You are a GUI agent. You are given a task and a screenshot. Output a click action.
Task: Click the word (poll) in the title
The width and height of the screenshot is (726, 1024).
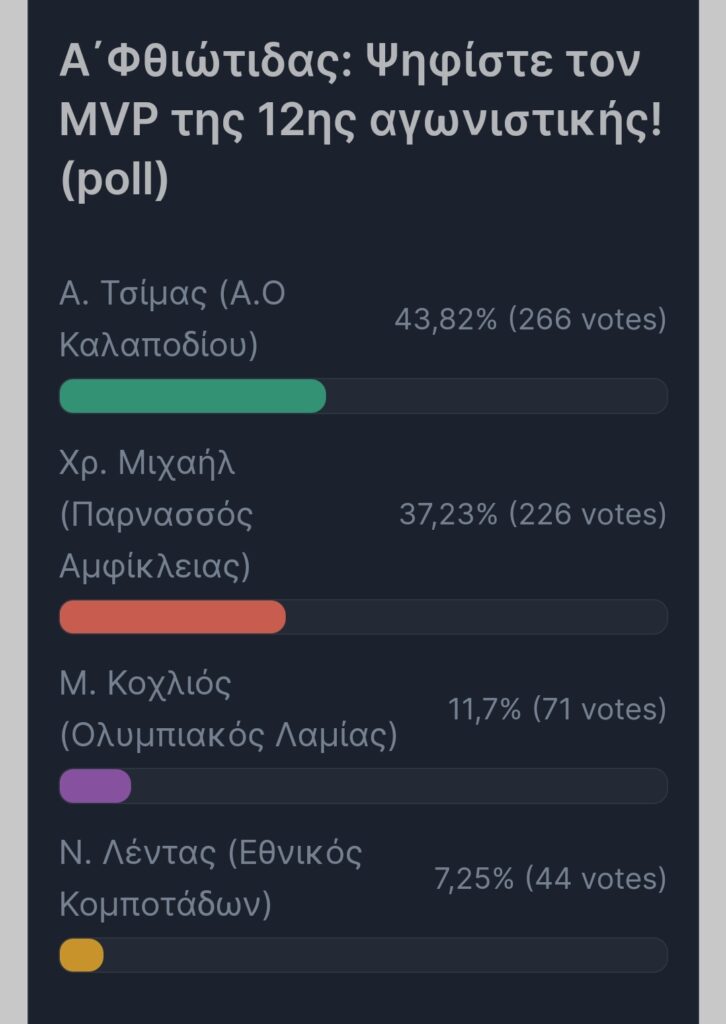click(114, 180)
